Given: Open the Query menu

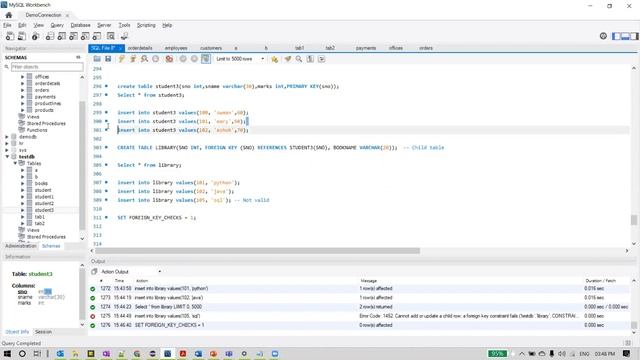Looking at the screenshot, I should [57, 25].
